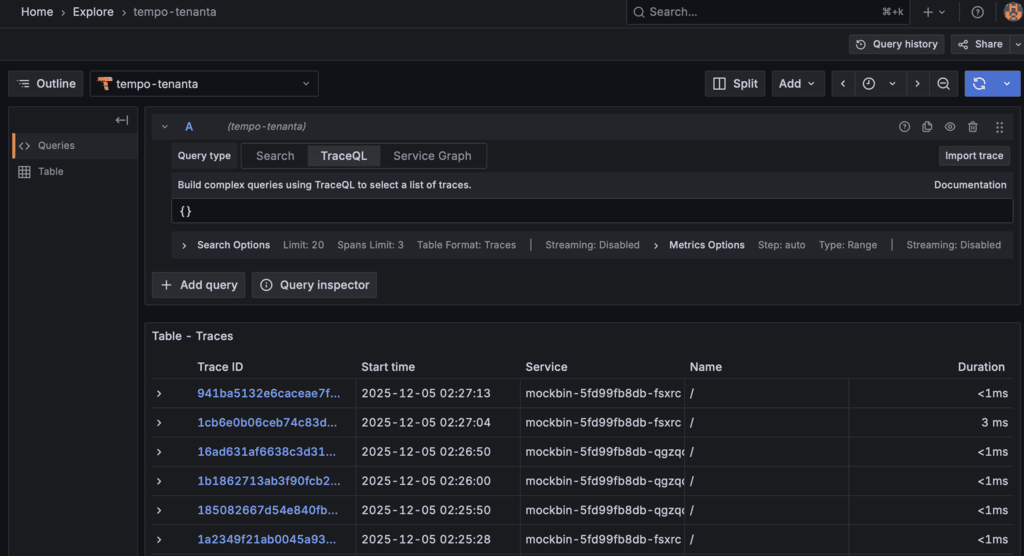Screen dimensions: 1024x556
Task: Grab the query A drag handle
Action: [x=999, y=127]
